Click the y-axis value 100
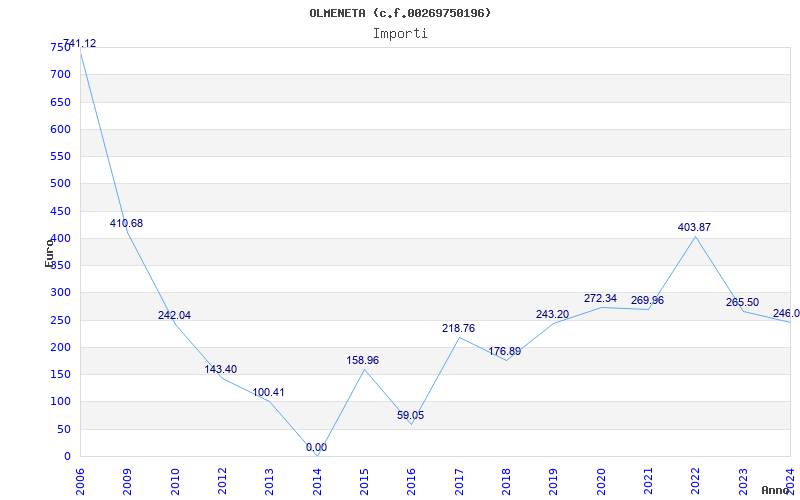The height and width of the screenshot is (500, 800). click(x=60, y=402)
